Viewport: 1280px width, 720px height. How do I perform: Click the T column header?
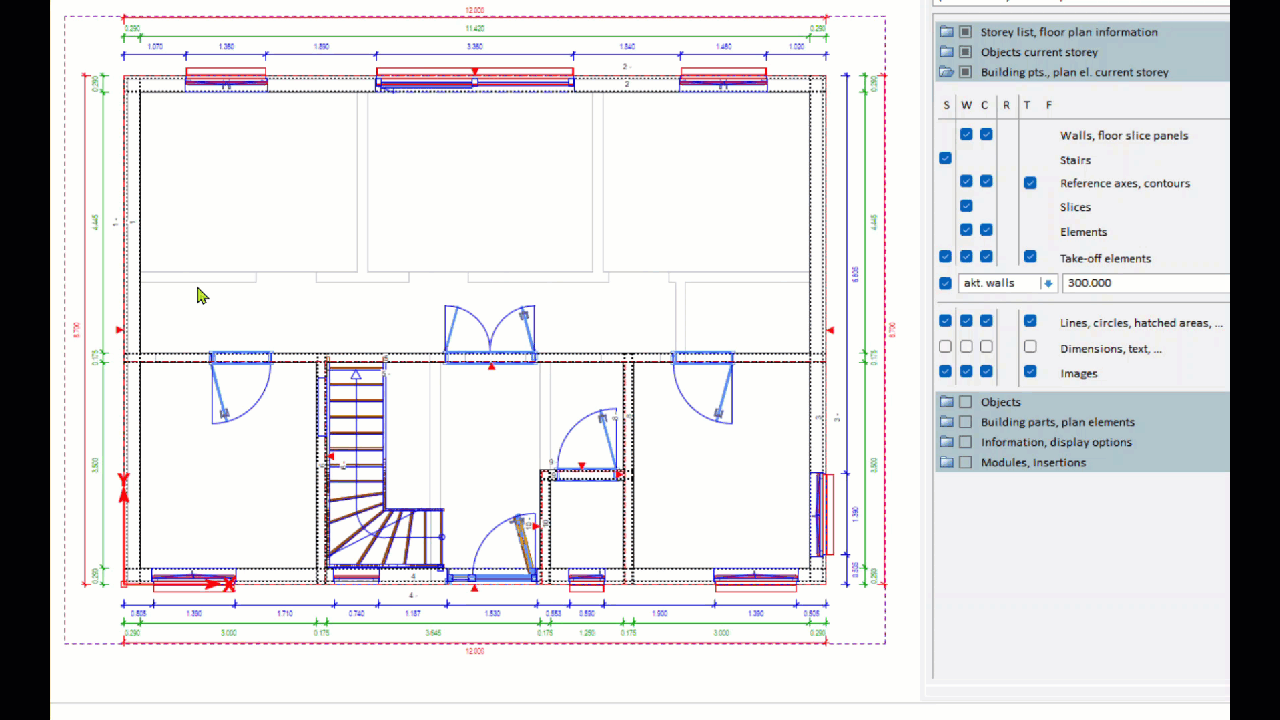point(1027,105)
